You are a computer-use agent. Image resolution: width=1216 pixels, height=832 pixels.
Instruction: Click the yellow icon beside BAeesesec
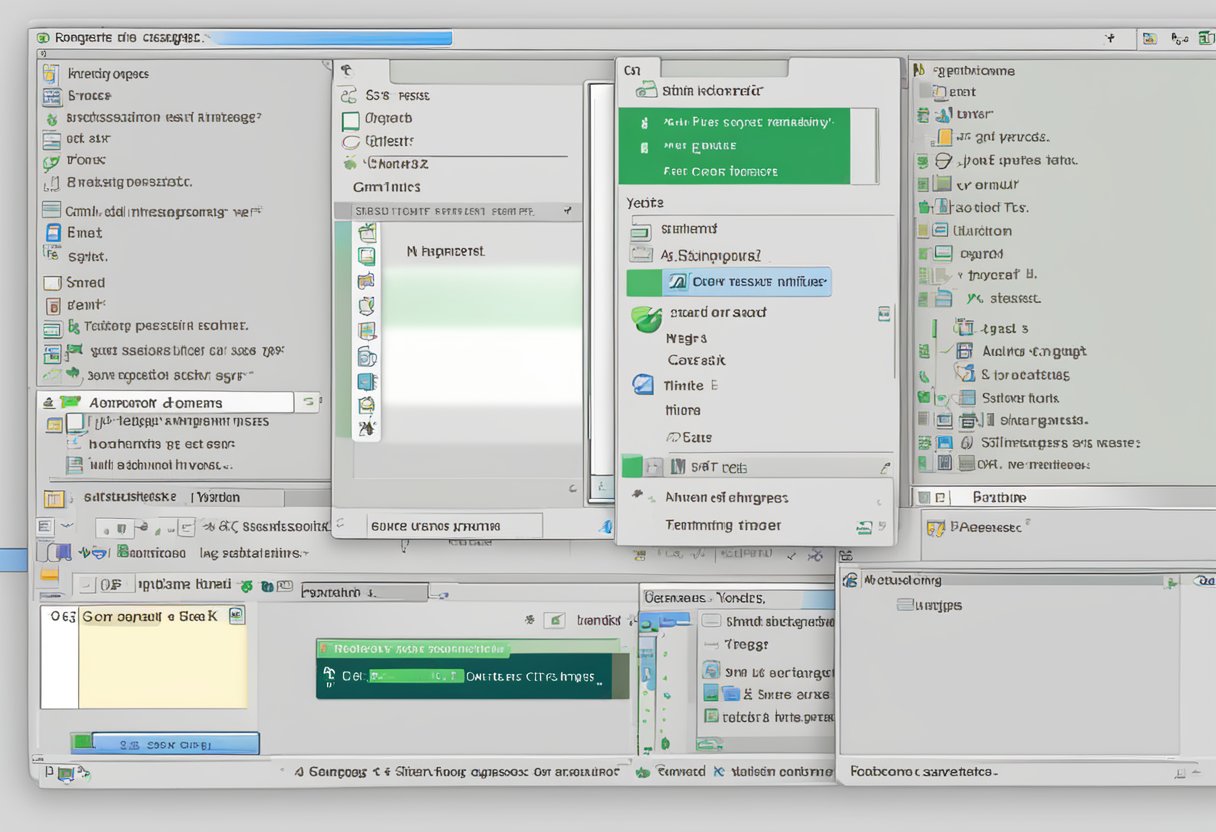(935, 527)
